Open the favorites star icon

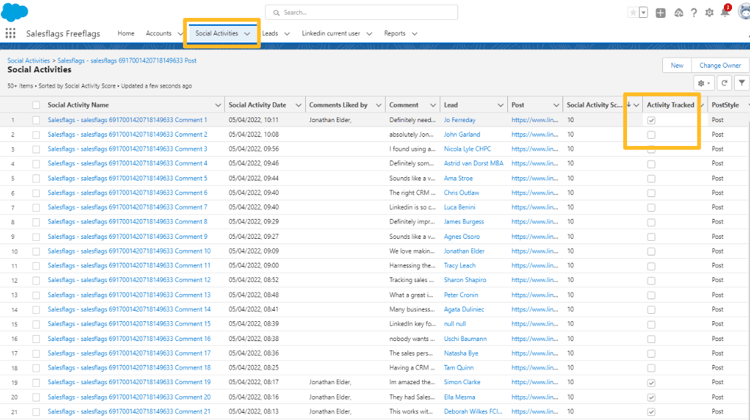[633, 13]
